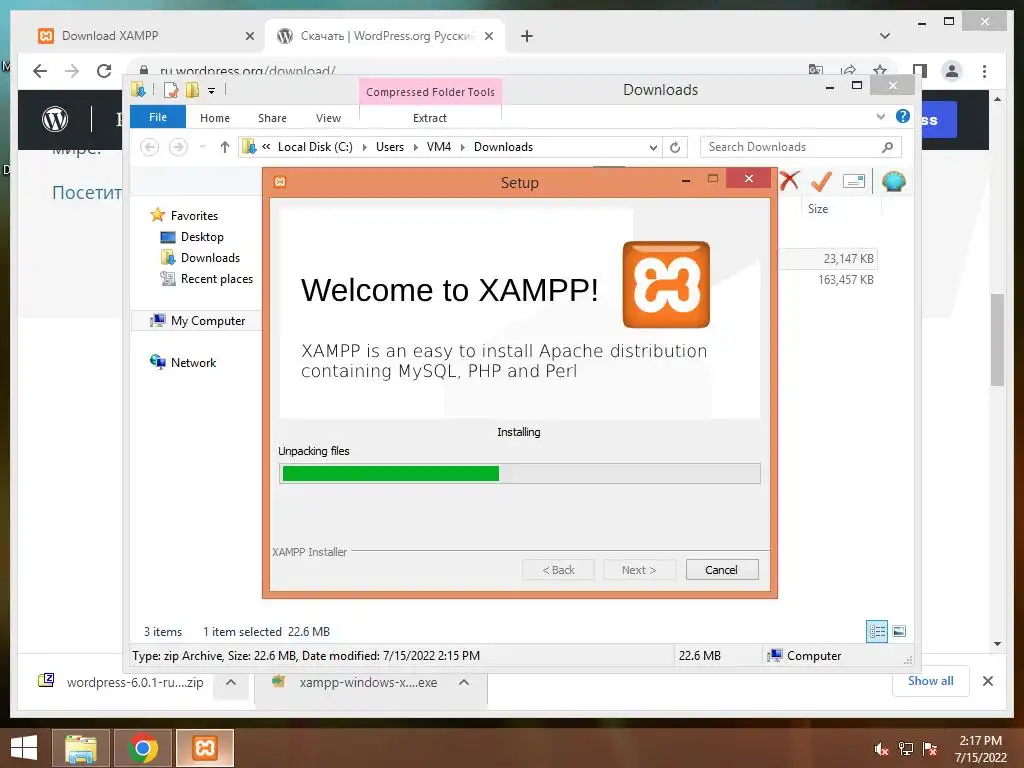Open the Windows Start button
The image size is (1024, 768).
tap(24, 748)
